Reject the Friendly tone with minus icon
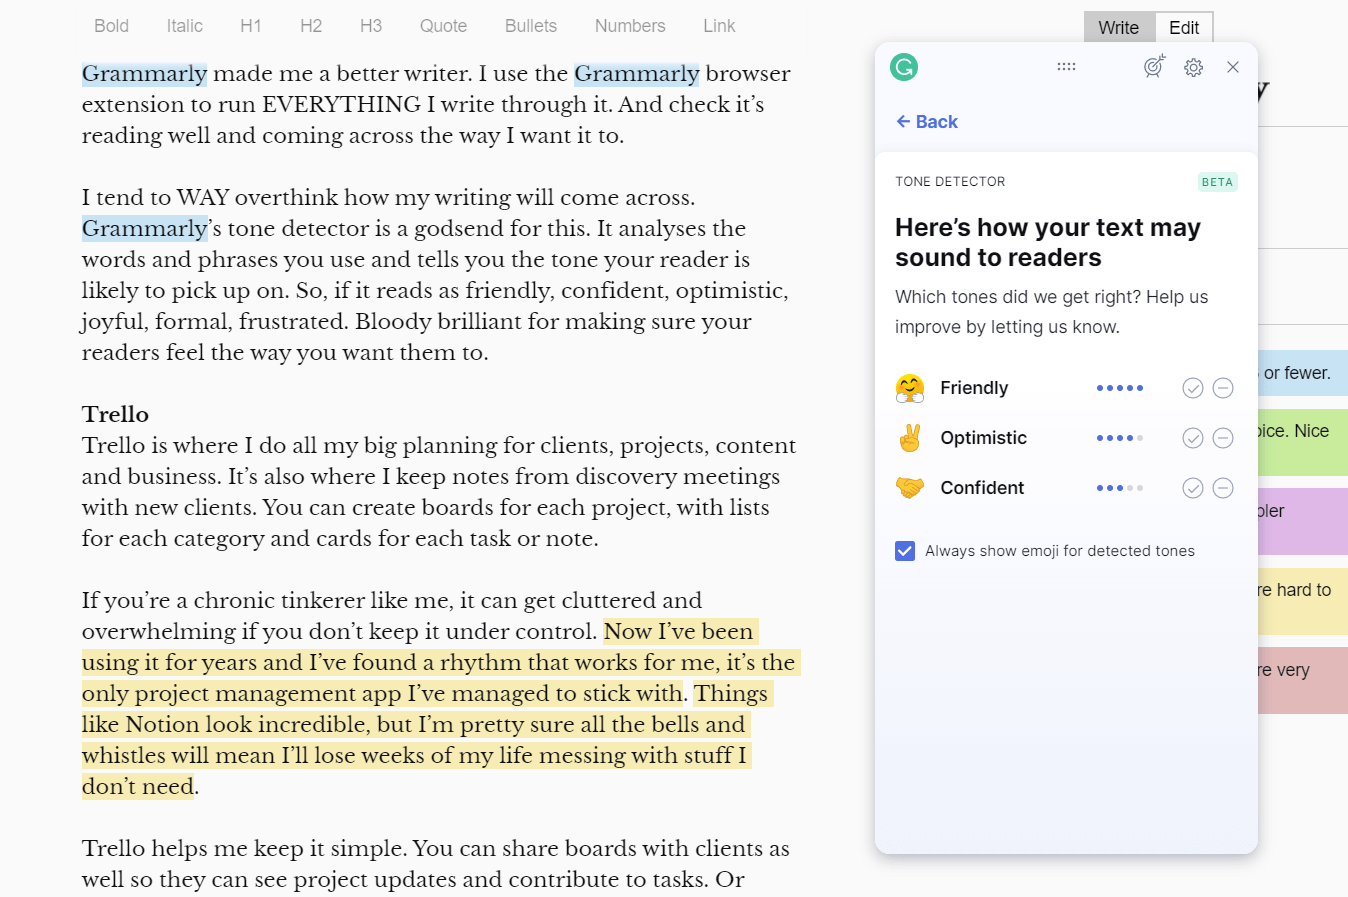The height and width of the screenshot is (897, 1348). (x=1223, y=388)
